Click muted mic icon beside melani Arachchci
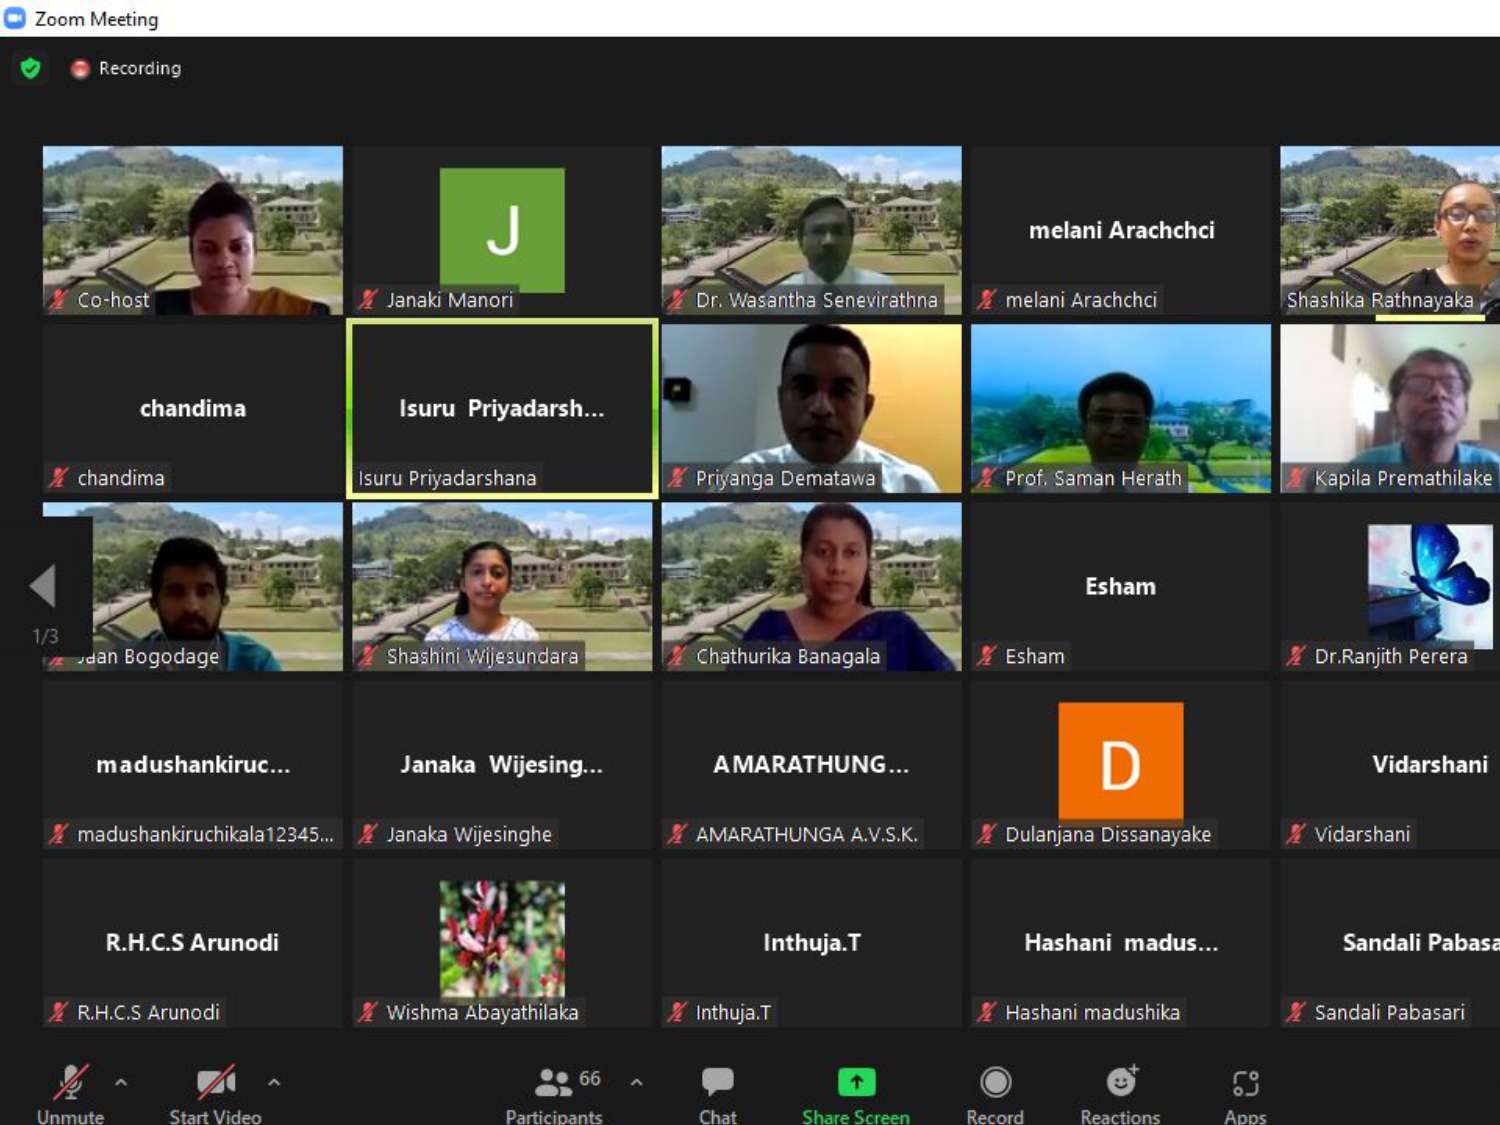This screenshot has height=1125, width=1500. (987, 300)
